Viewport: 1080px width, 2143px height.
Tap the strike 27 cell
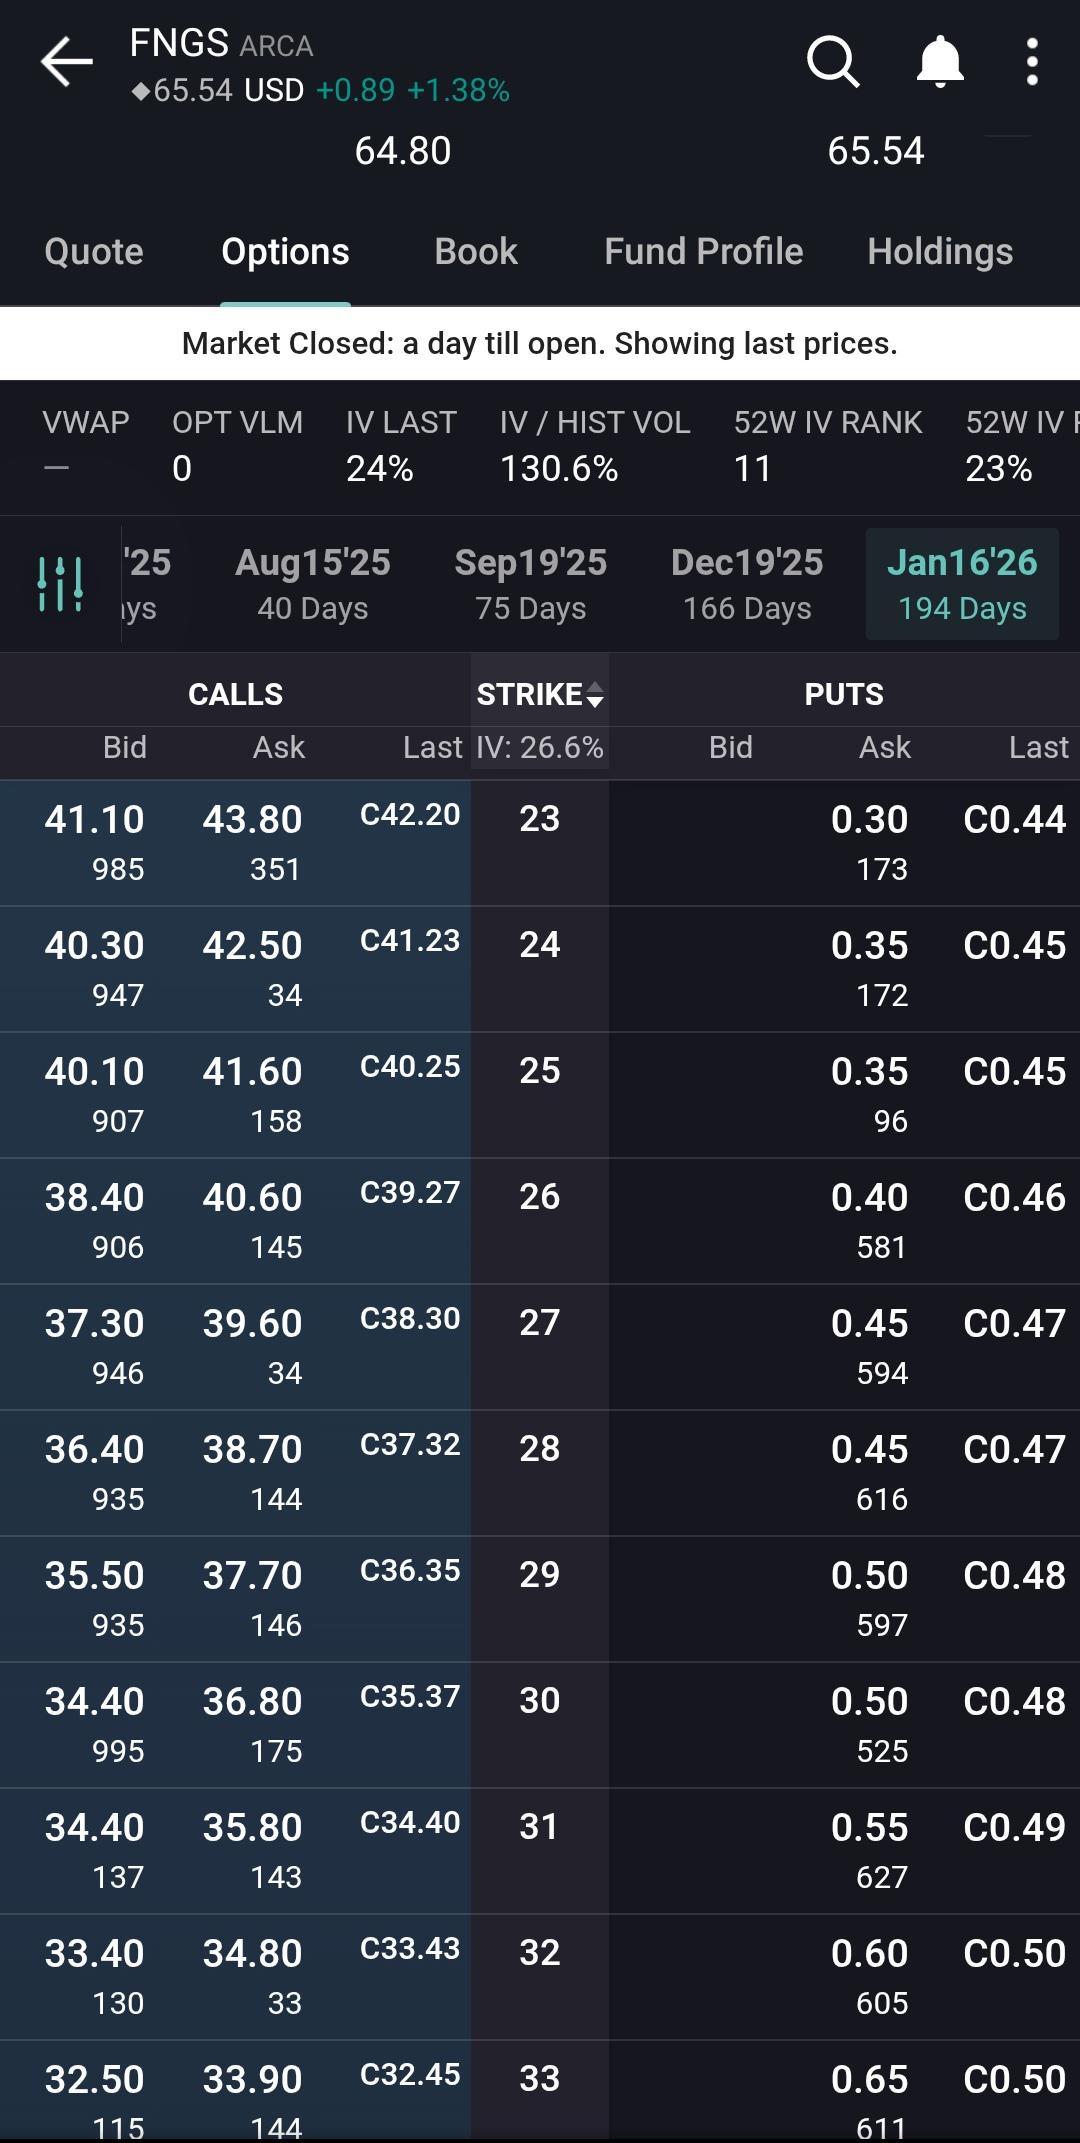click(540, 1346)
